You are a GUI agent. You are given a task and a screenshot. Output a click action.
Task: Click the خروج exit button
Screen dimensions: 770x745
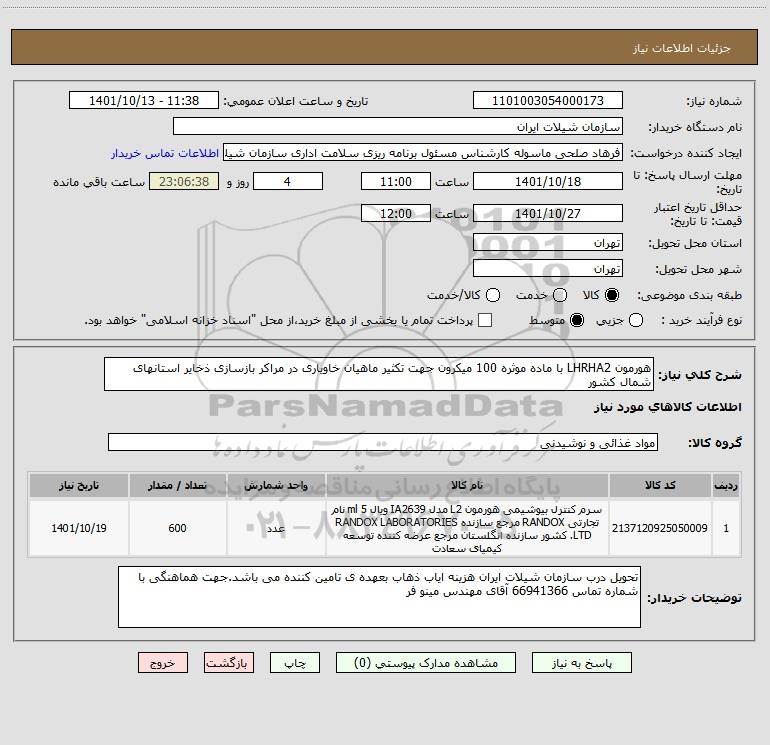tap(163, 662)
